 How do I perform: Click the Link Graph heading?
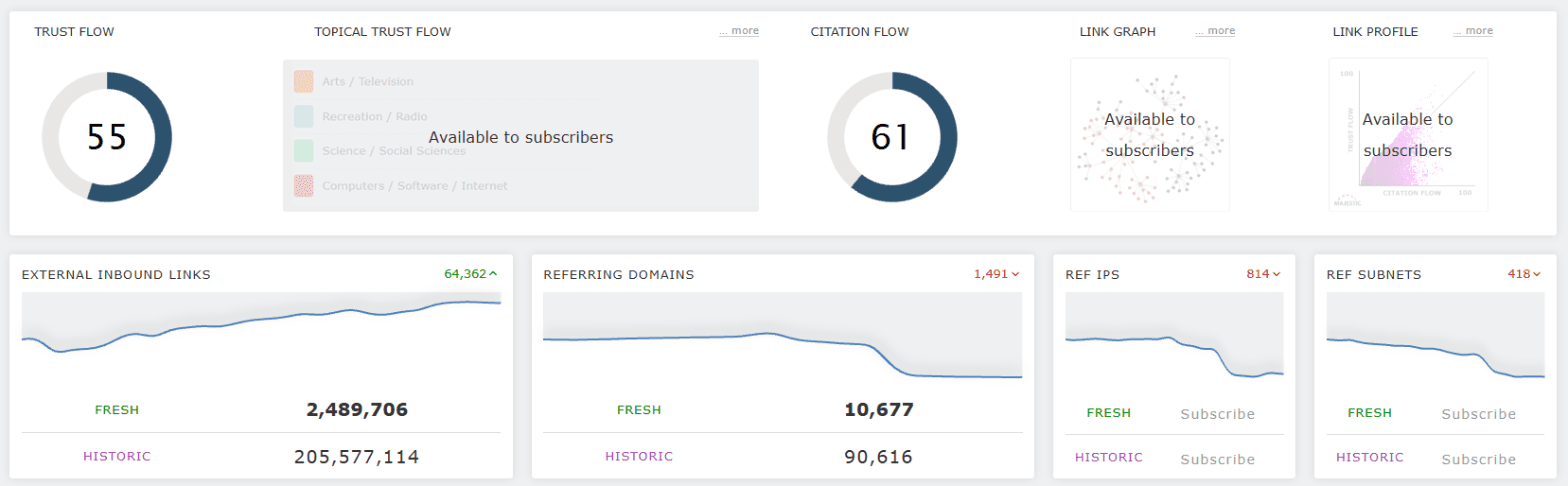point(1118,32)
